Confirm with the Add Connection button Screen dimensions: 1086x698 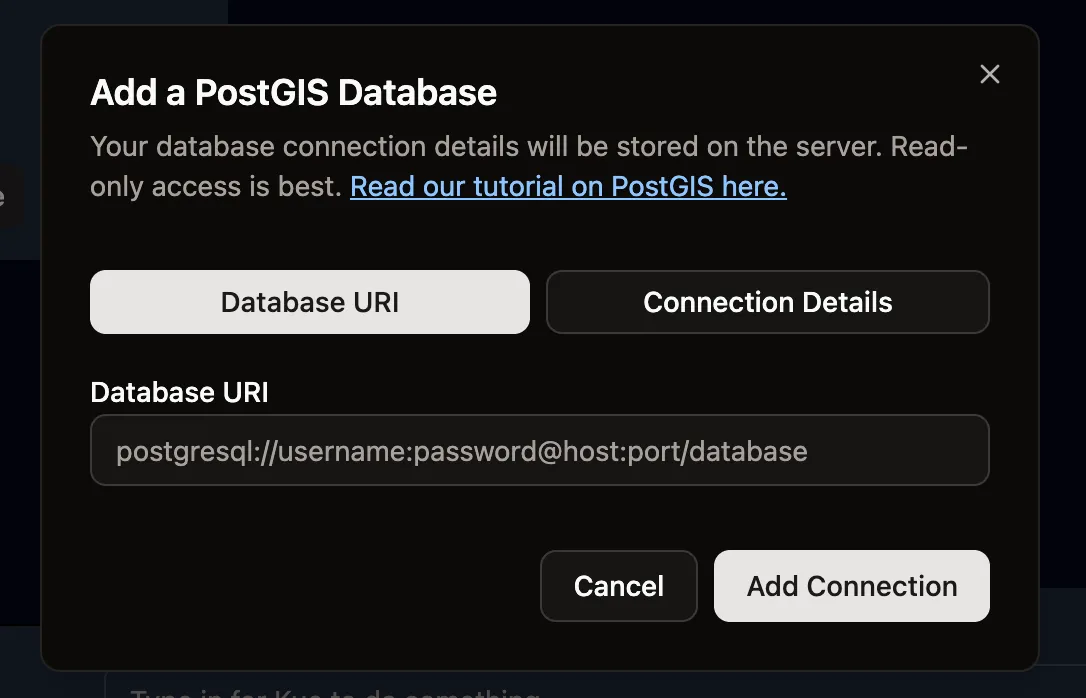852,586
